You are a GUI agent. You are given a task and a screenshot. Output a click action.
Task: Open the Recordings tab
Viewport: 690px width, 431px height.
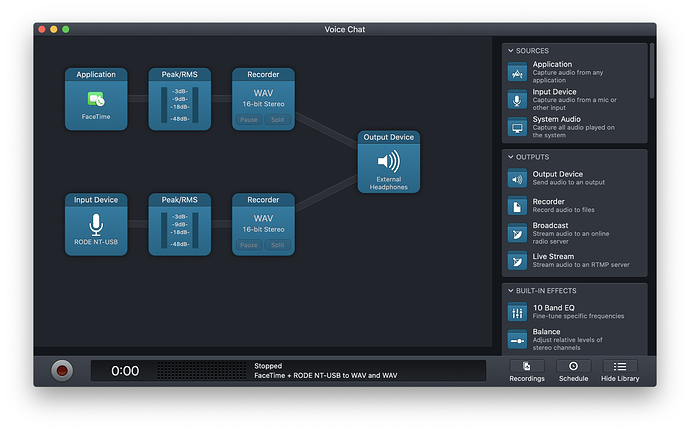[x=527, y=371]
